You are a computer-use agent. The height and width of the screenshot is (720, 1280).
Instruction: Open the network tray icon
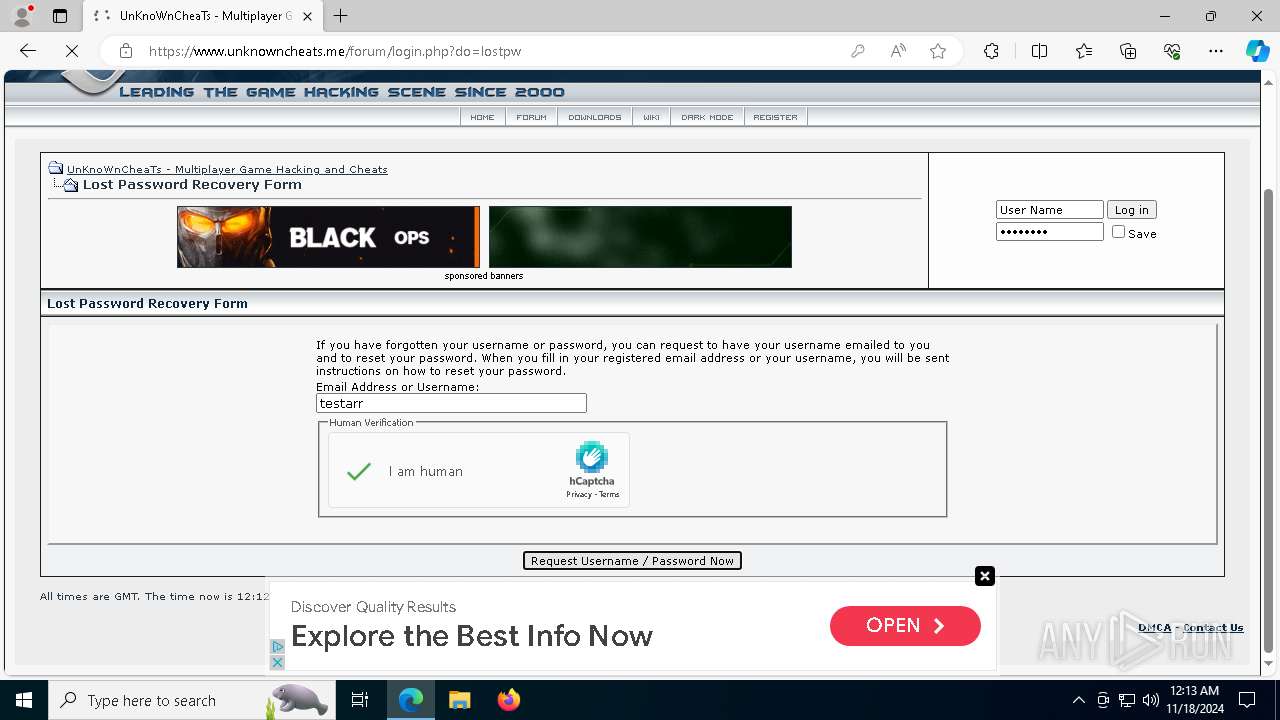click(x=1127, y=700)
